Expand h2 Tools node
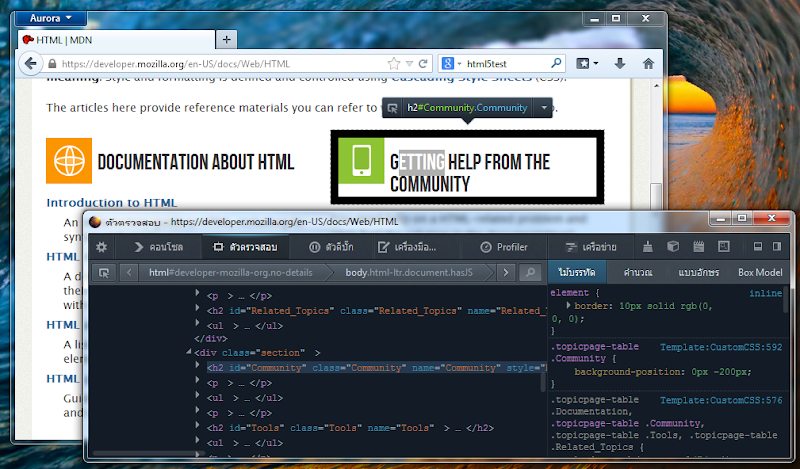800x469 pixels. (197, 425)
